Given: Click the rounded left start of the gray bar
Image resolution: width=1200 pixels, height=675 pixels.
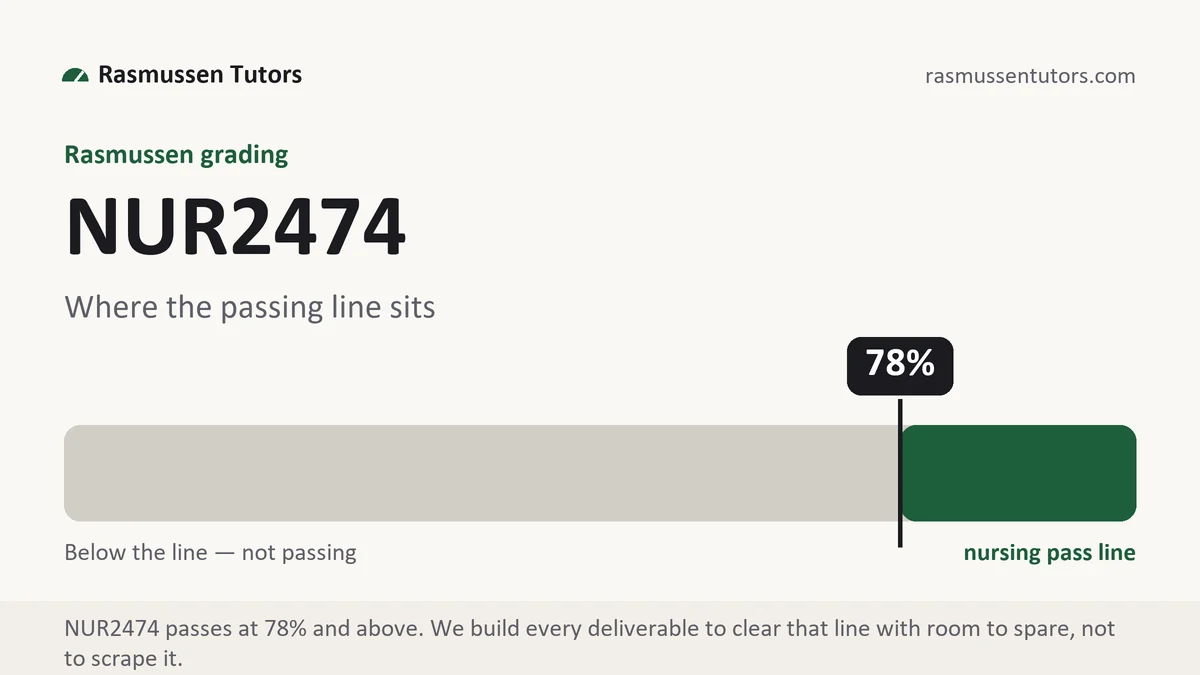Looking at the screenshot, I should point(74,473).
